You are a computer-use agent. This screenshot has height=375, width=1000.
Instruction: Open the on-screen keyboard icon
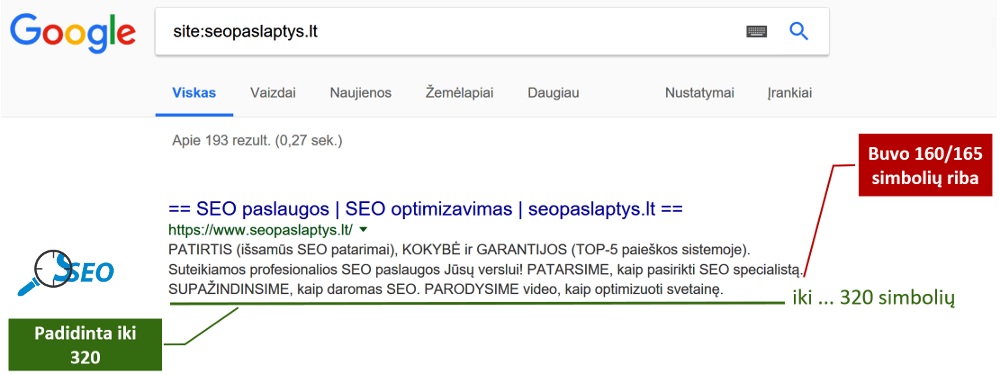tap(756, 31)
